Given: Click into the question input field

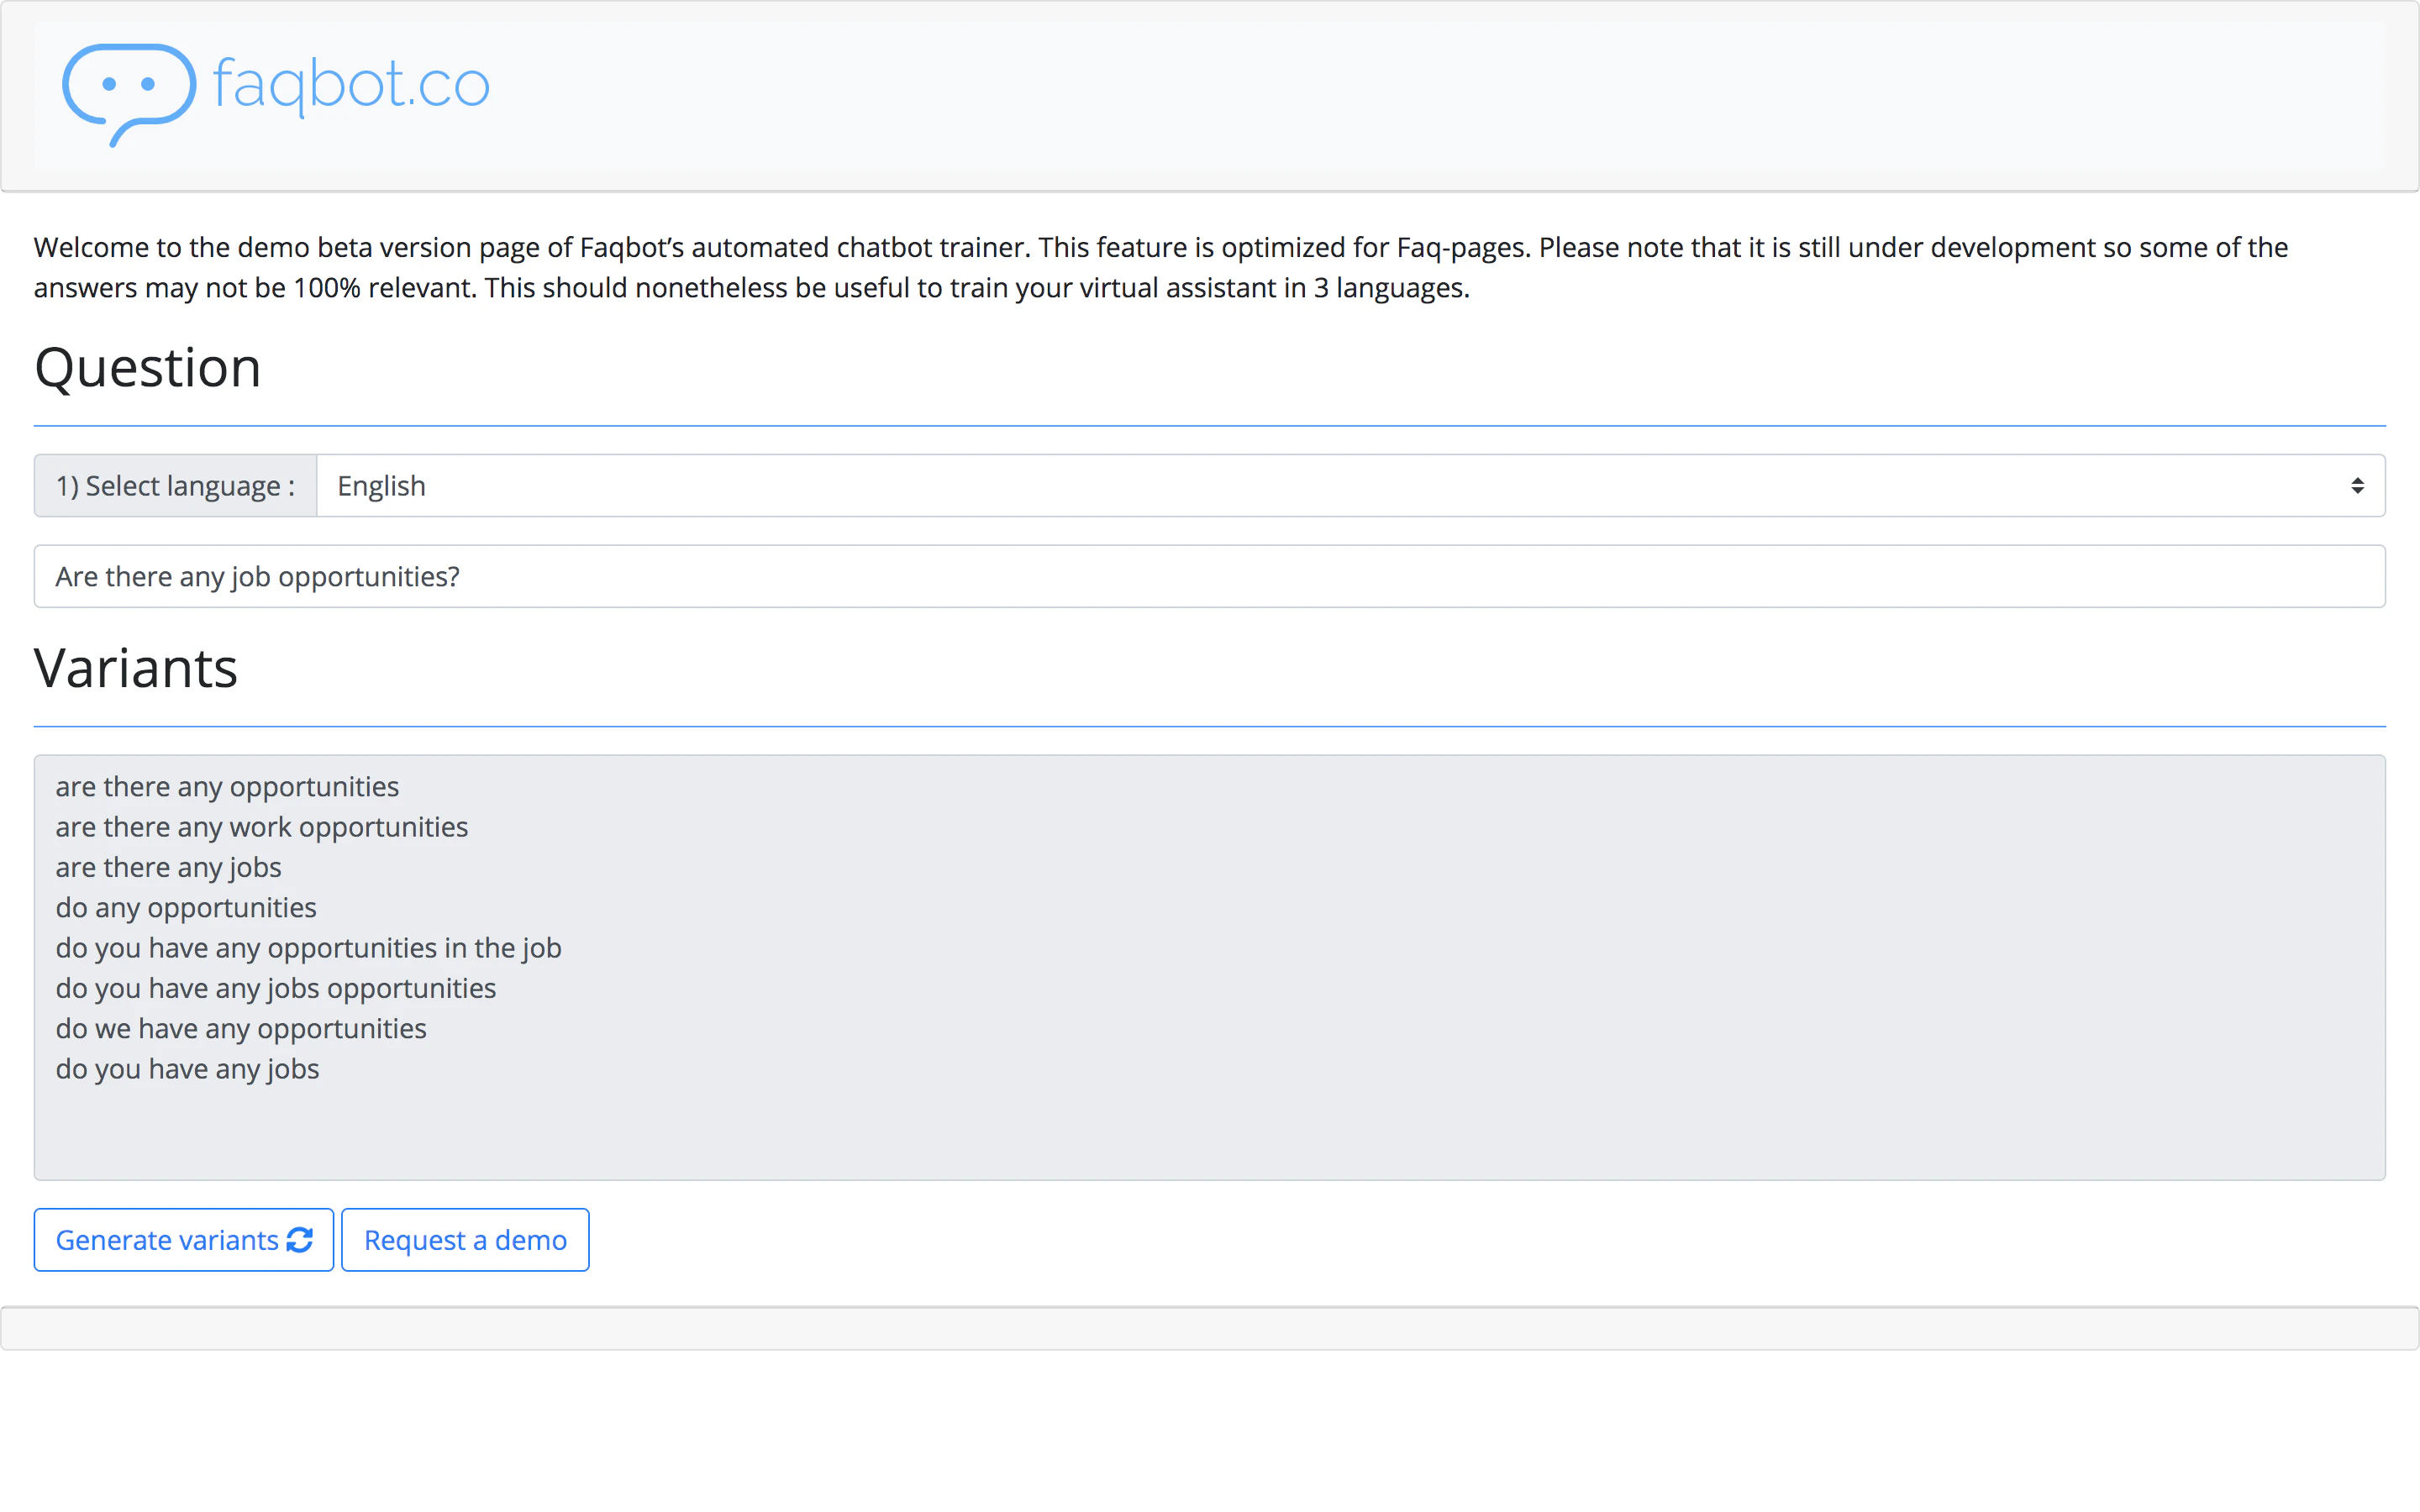Looking at the screenshot, I should pos(1208,577).
